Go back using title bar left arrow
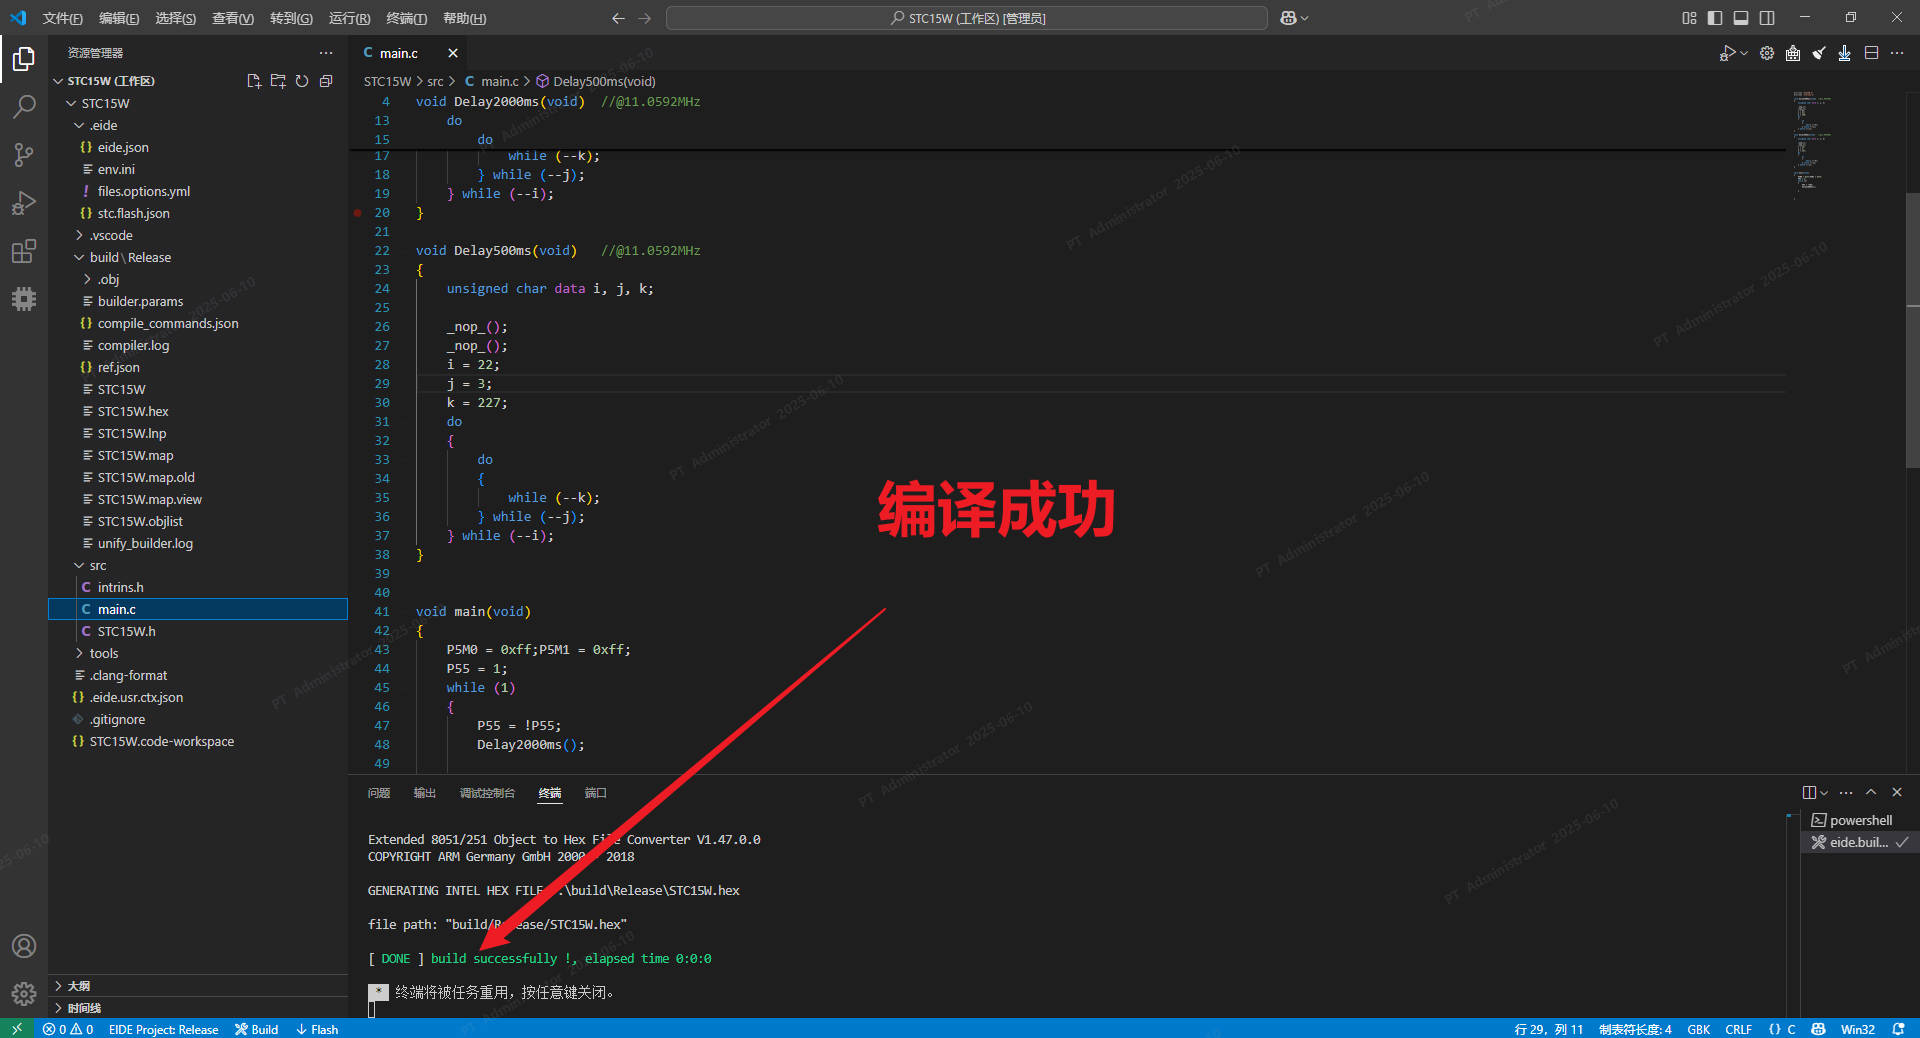This screenshot has height=1038, width=1920. (x=618, y=18)
